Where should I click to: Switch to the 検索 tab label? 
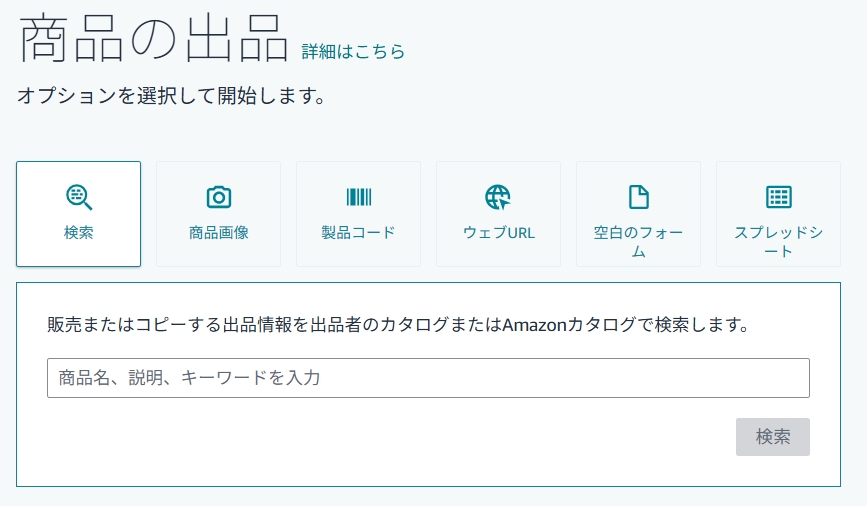click(79, 232)
